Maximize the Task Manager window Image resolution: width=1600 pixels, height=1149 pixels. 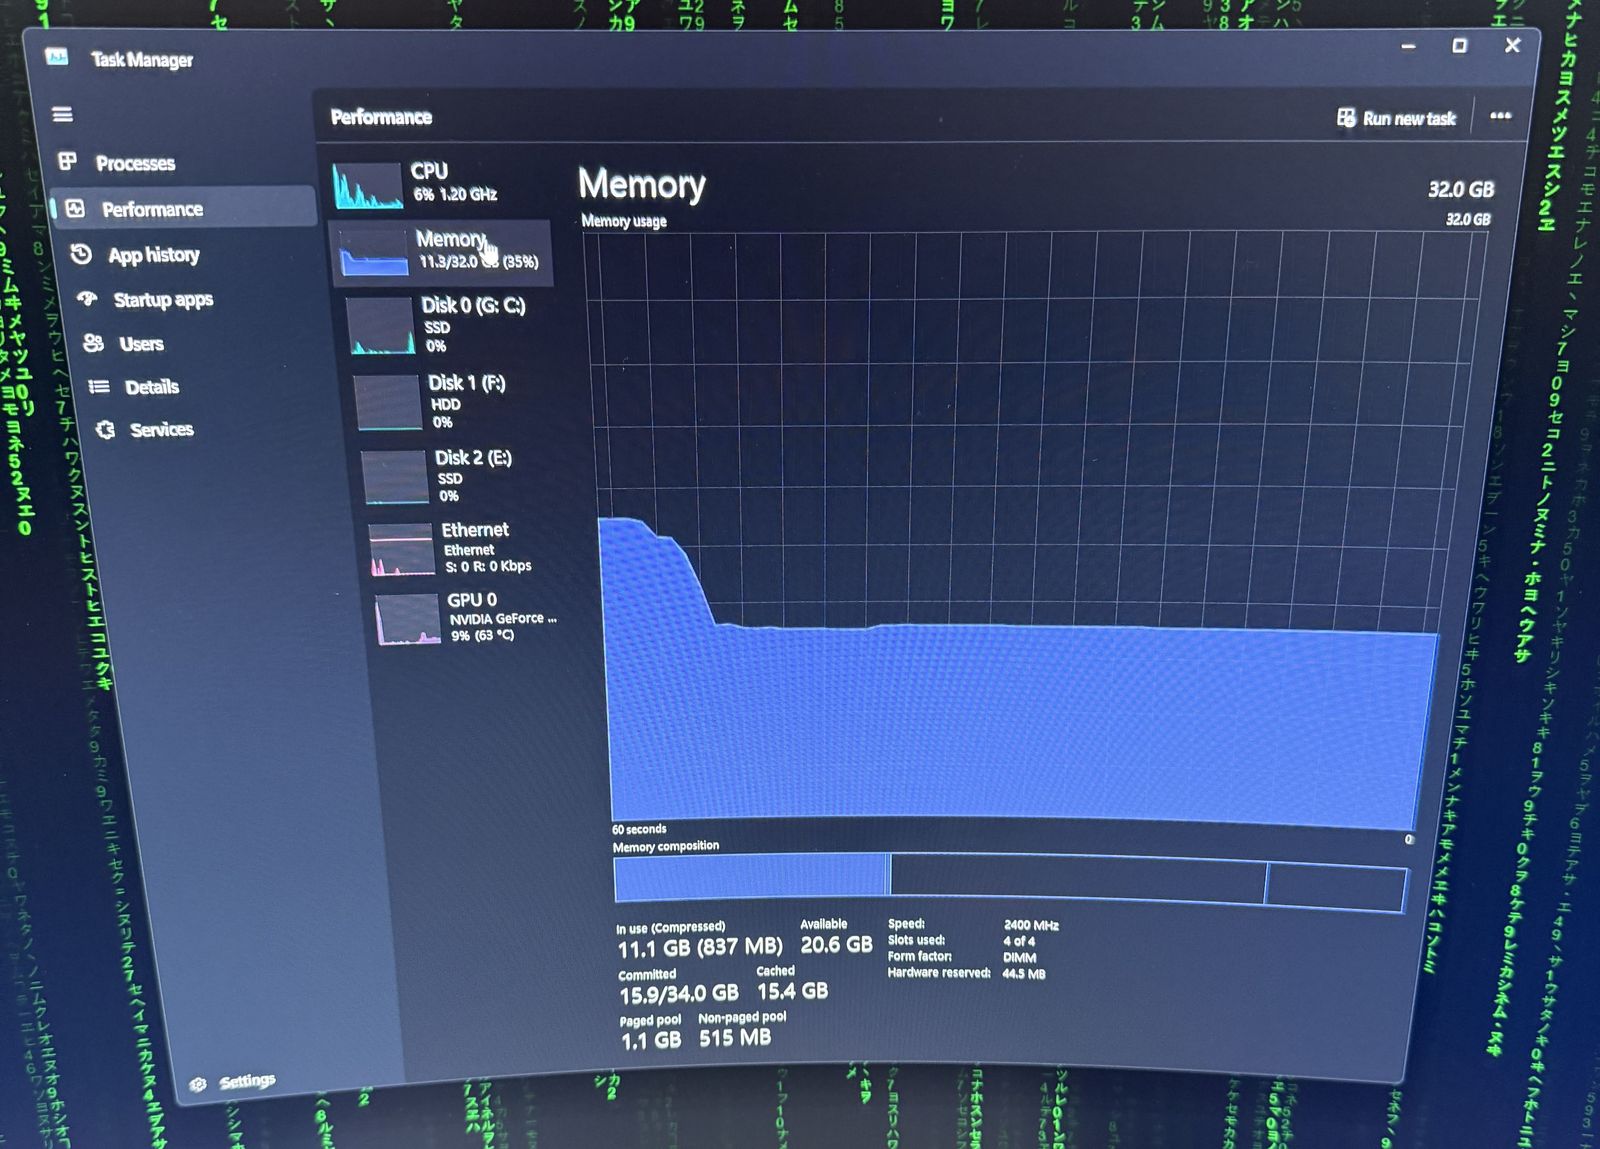[x=1459, y=46]
